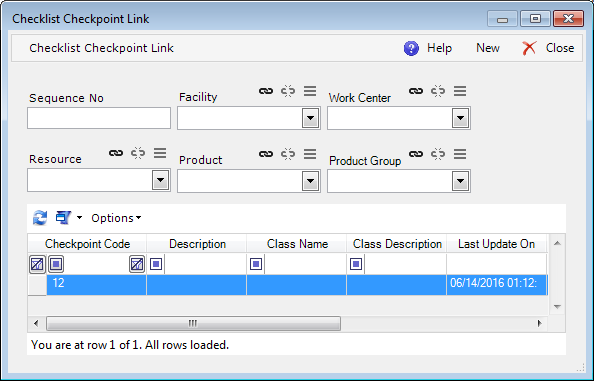Click the link icon above Product Group
The width and height of the screenshot is (594, 381).
(416, 154)
